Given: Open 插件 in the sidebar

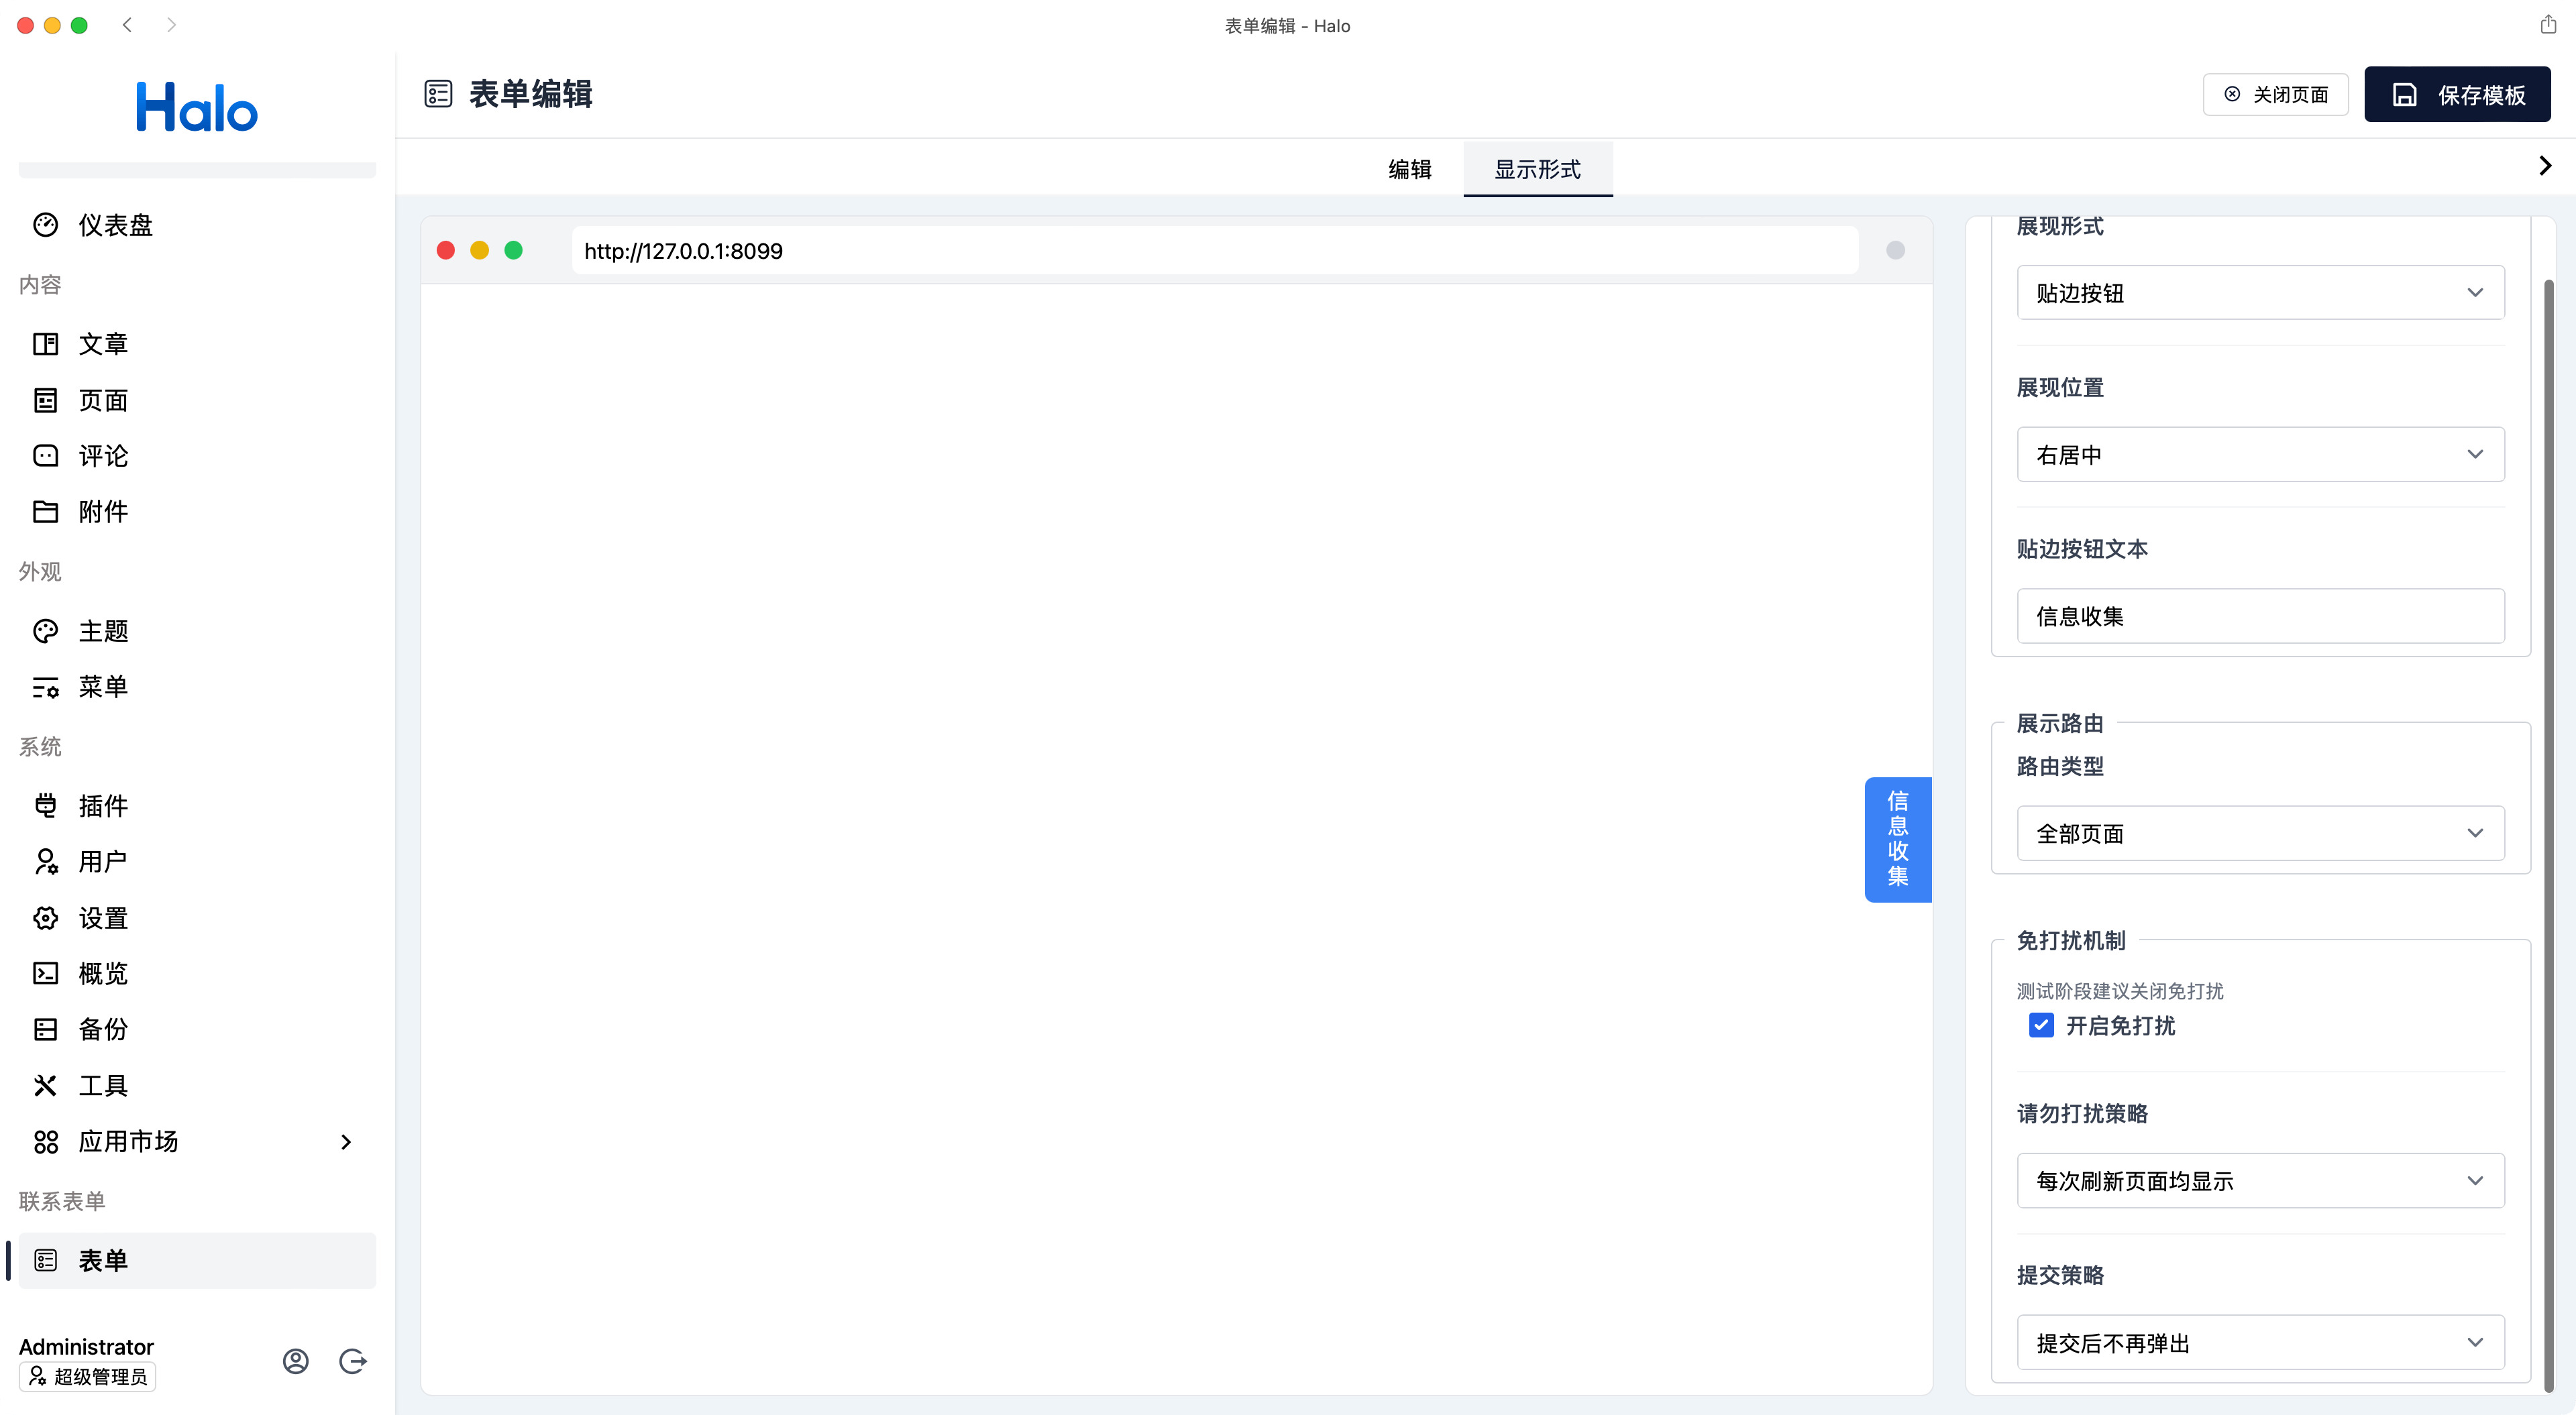Looking at the screenshot, I should click(197, 806).
